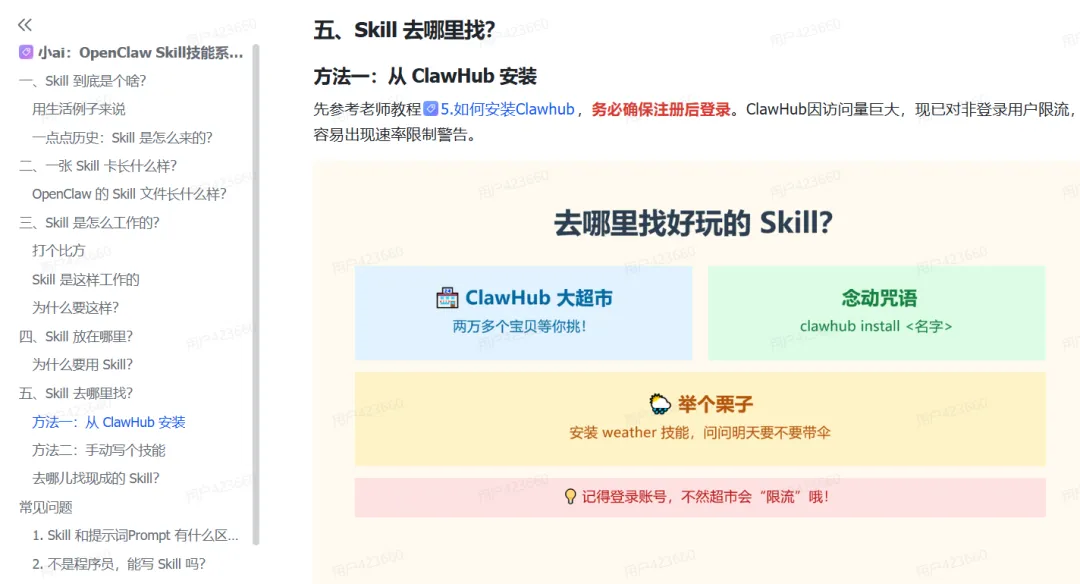The height and width of the screenshot is (584, 1080).
Task: Jump to 常见问题 section
Action: pyautogui.click(x=45, y=508)
